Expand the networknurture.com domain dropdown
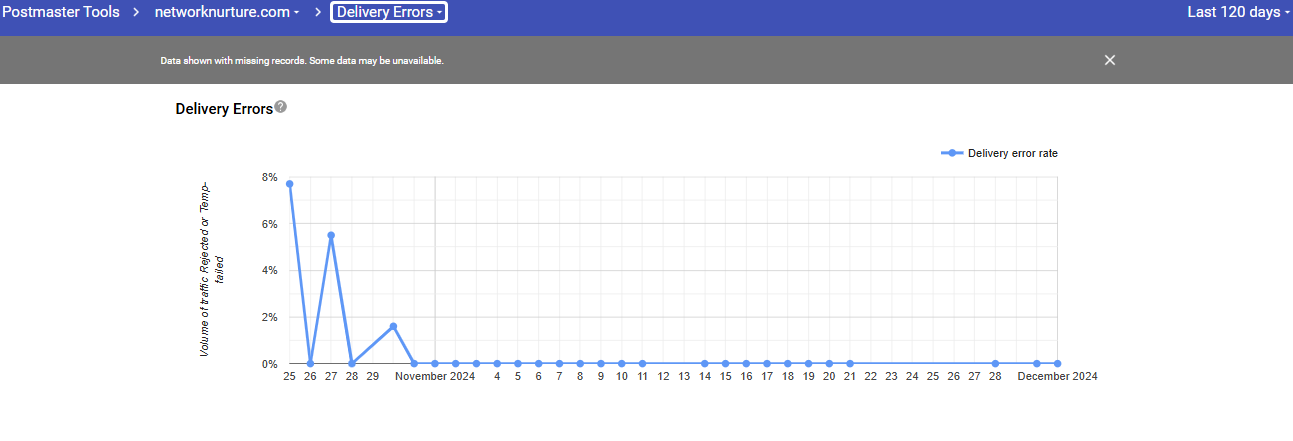1293x441 pixels. 227,12
